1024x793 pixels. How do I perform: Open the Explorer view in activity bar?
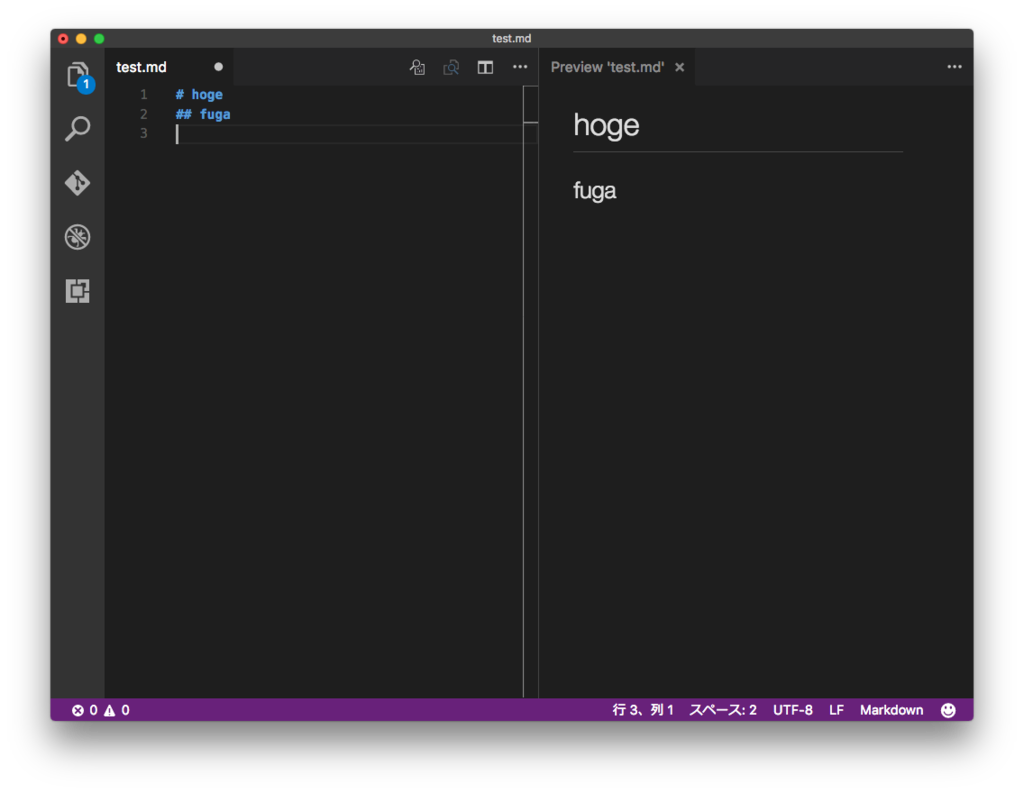coord(78,76)
